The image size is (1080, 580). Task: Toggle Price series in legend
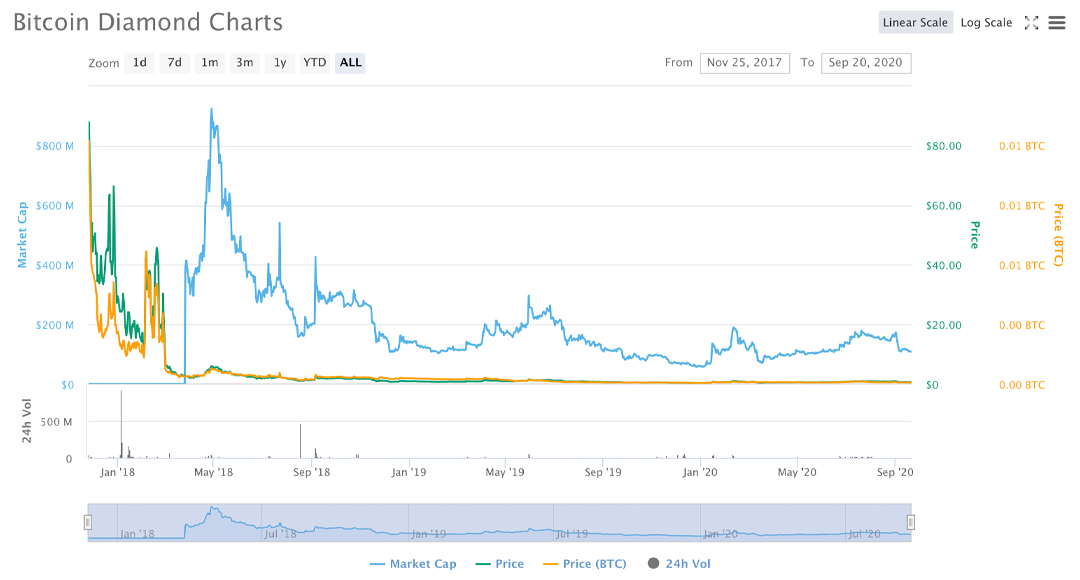coord(500,563)
